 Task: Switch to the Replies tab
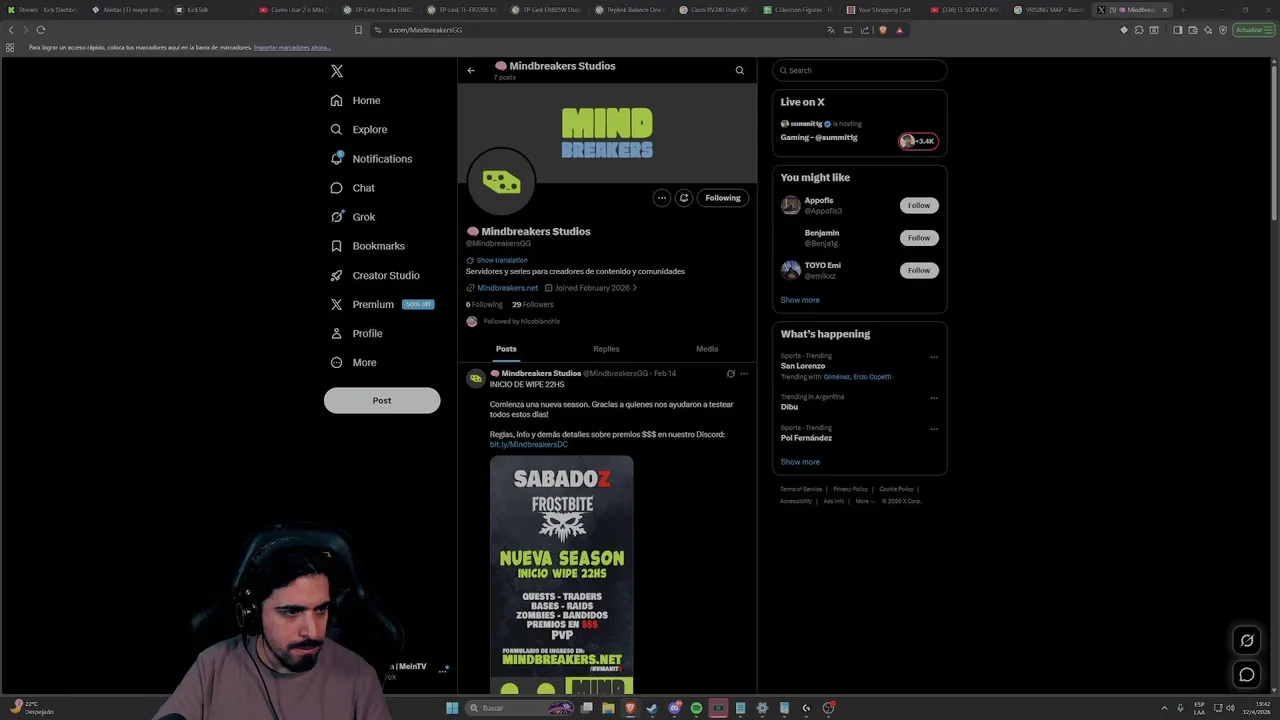tap(606, 349)
